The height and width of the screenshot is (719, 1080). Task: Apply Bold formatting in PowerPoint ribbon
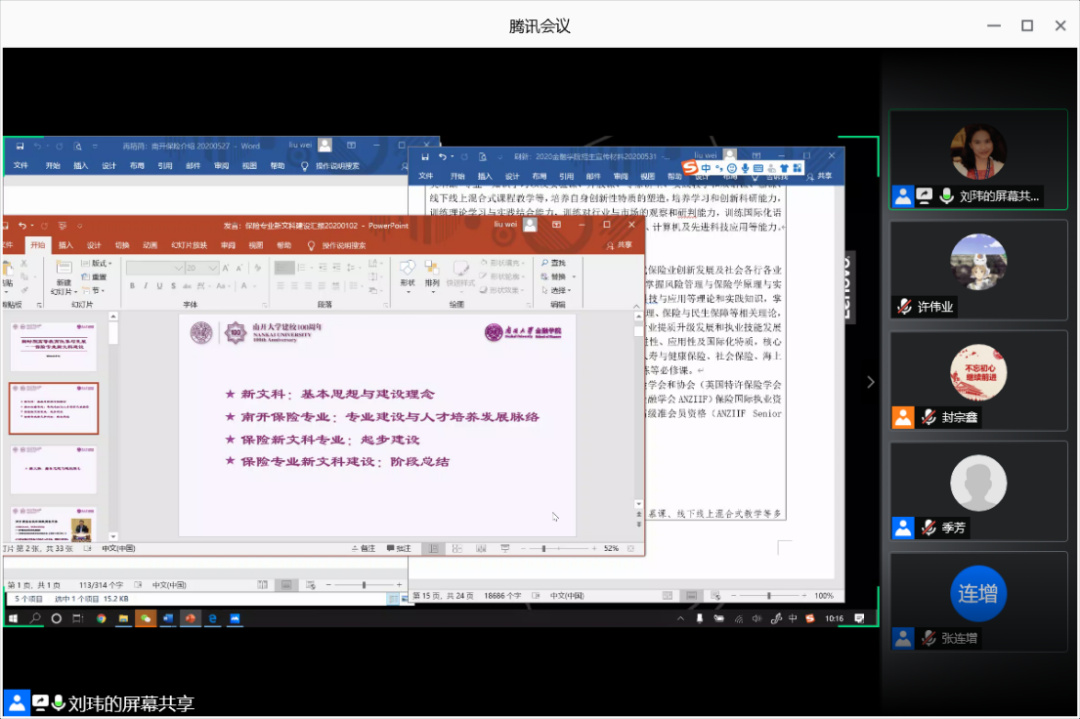pyautogui.click(x=132, y=286)
